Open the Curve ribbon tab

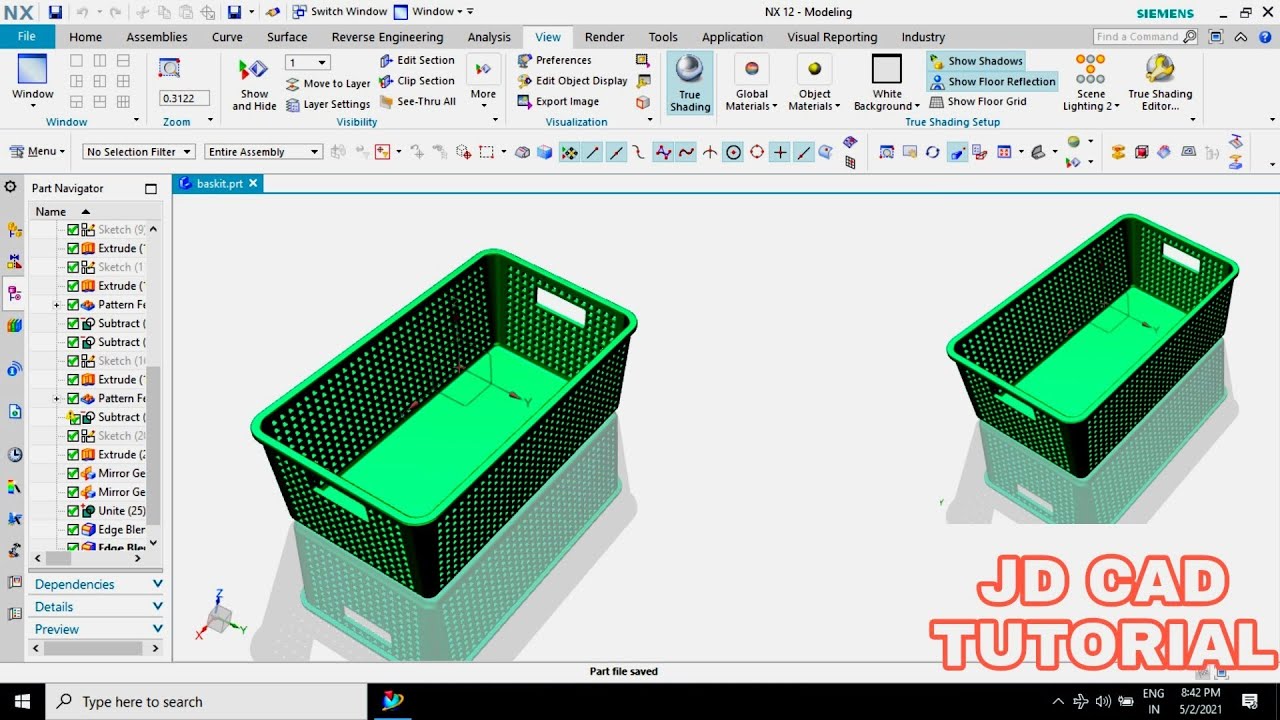point(227,37)
